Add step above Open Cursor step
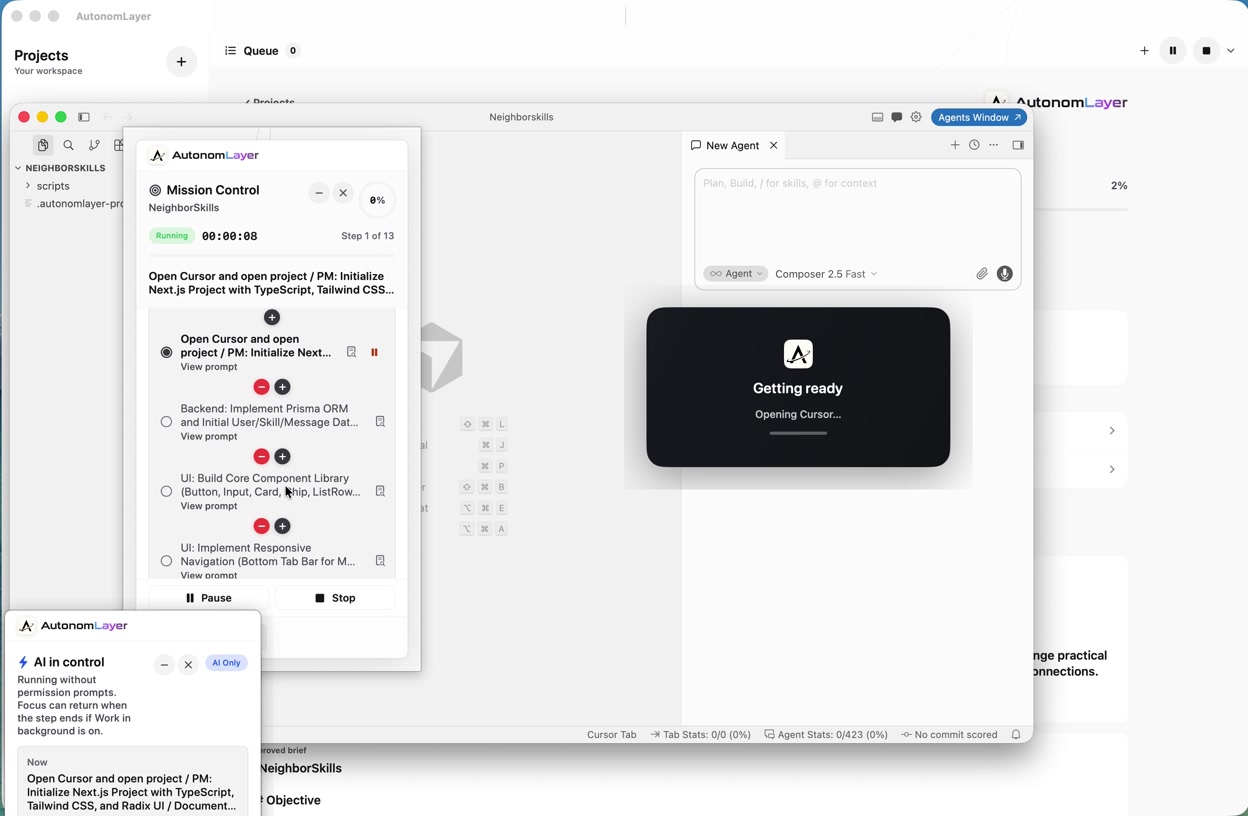Viewport: 1248px width, 816px height. point(272,317)
